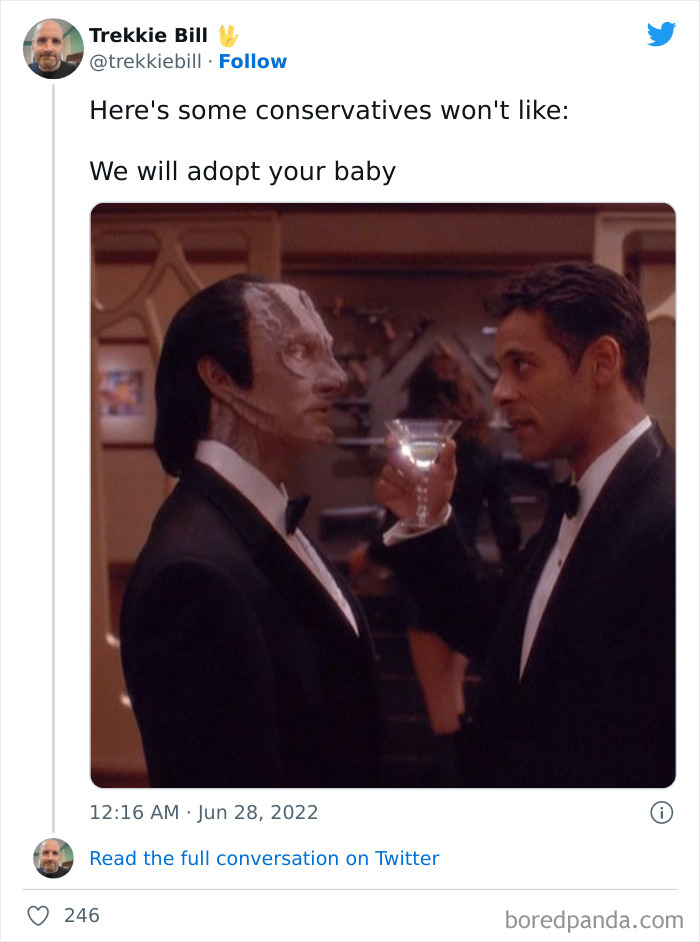Open the @trekkiebill handle
700x942 pixels.
click(x=145, y=61)
